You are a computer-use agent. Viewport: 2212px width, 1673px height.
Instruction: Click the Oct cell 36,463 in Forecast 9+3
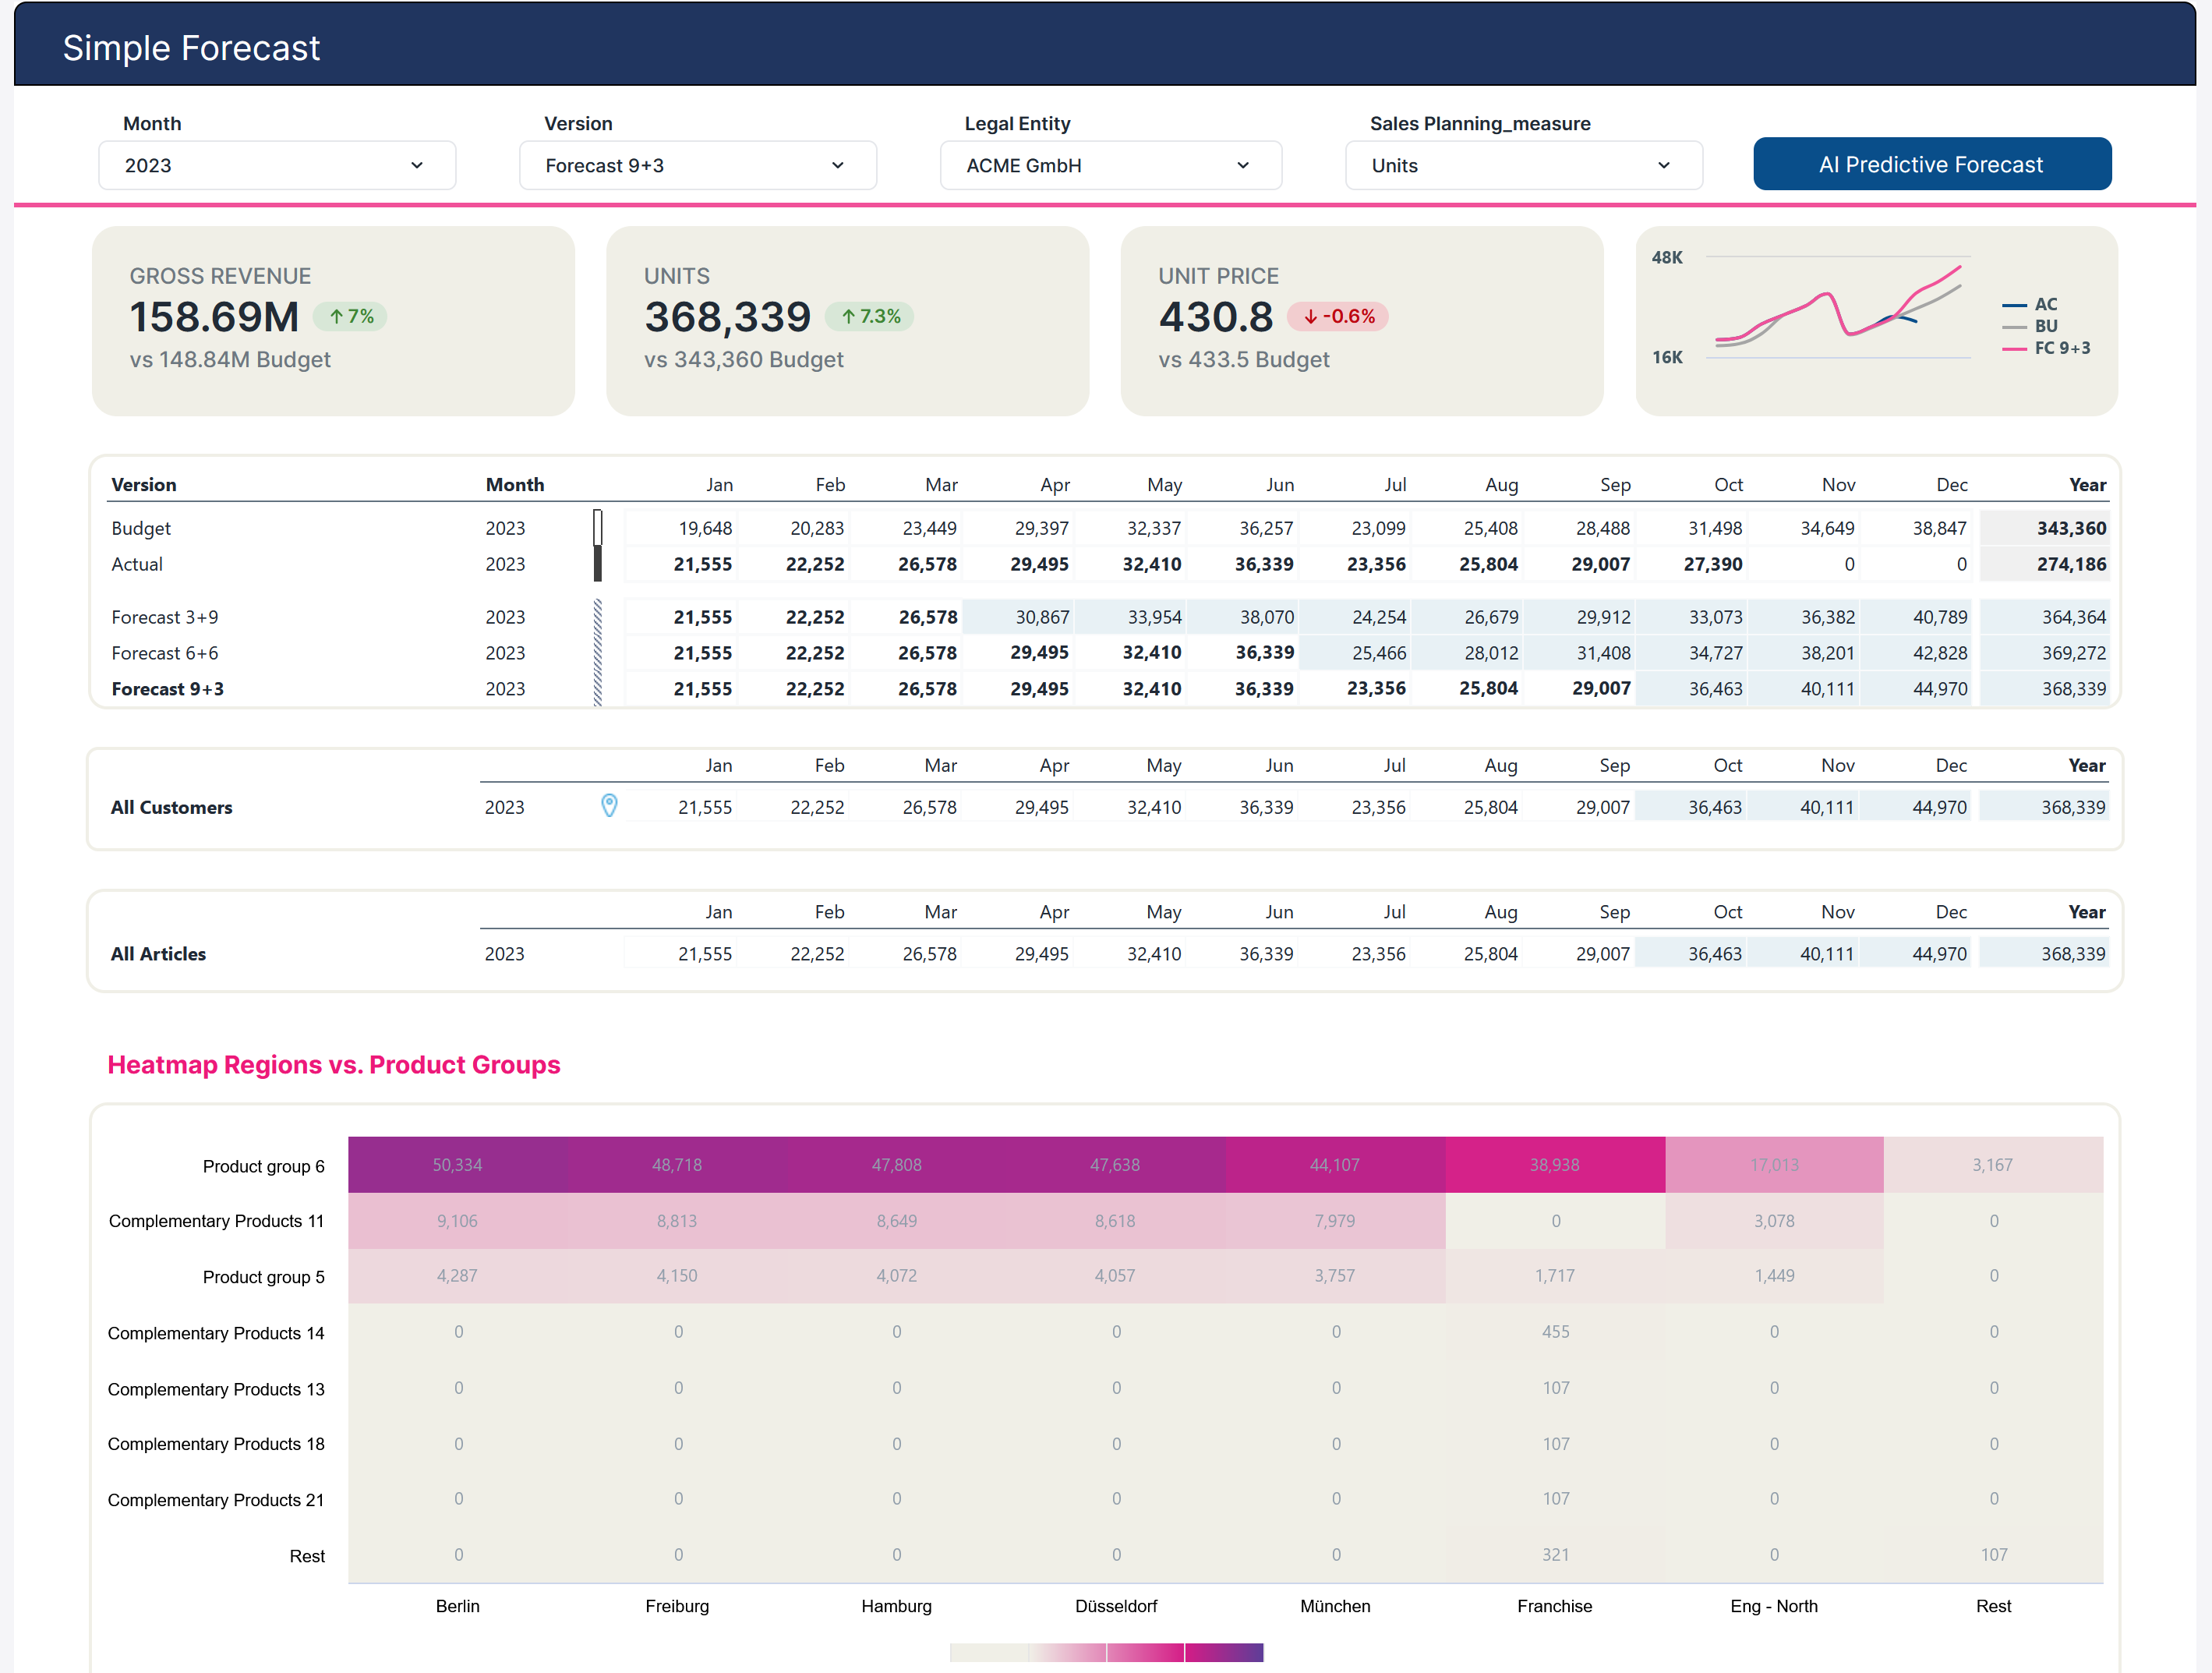(1714, 689)
